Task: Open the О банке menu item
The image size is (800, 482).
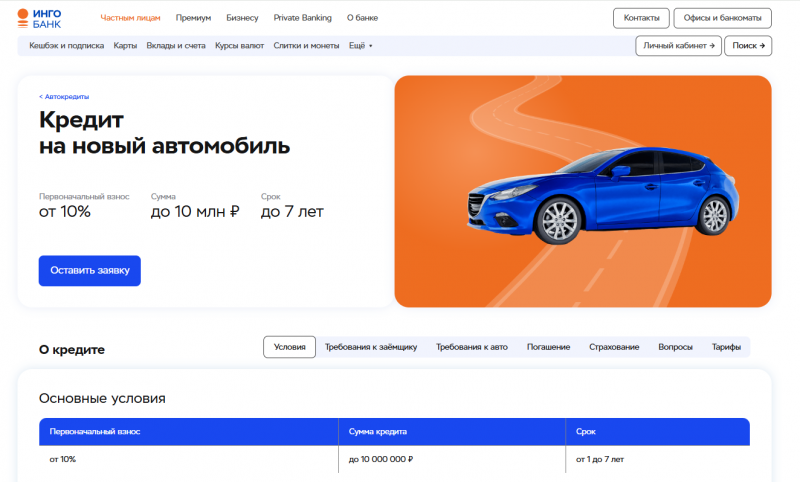Action: pyautogui.click(x=363, y=18)
